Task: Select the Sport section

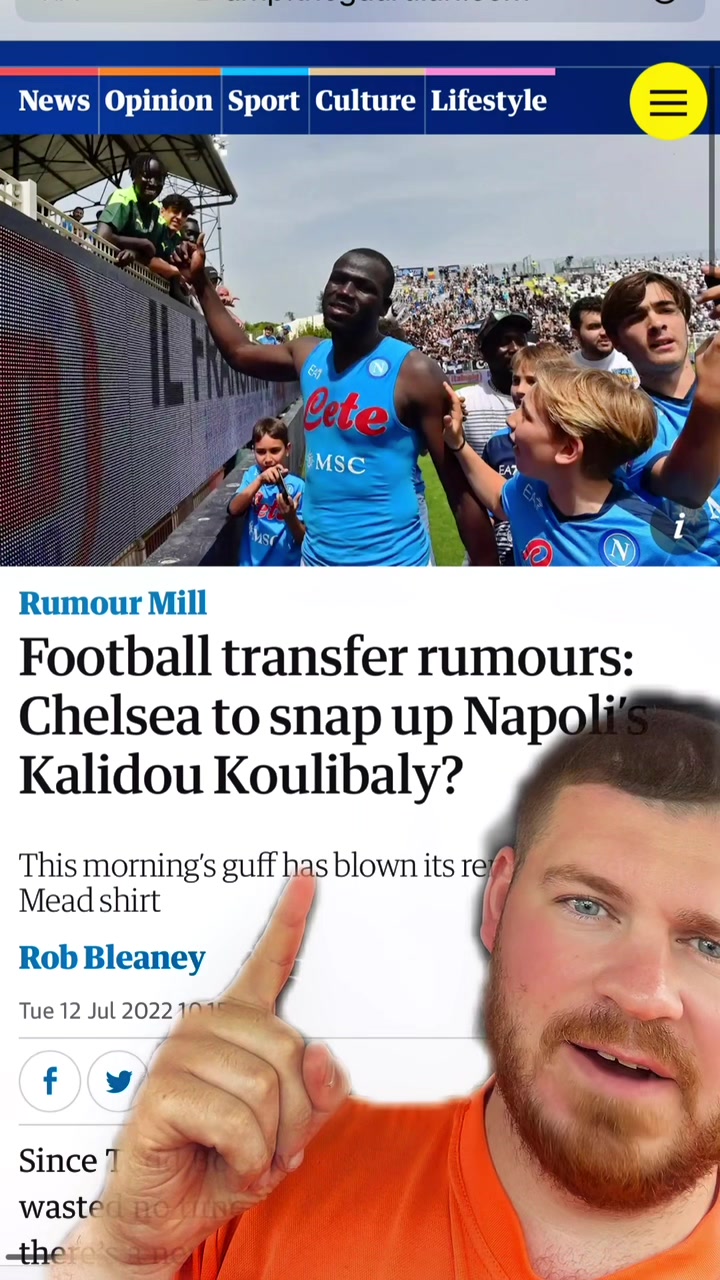Action: (x=264, y=101)
